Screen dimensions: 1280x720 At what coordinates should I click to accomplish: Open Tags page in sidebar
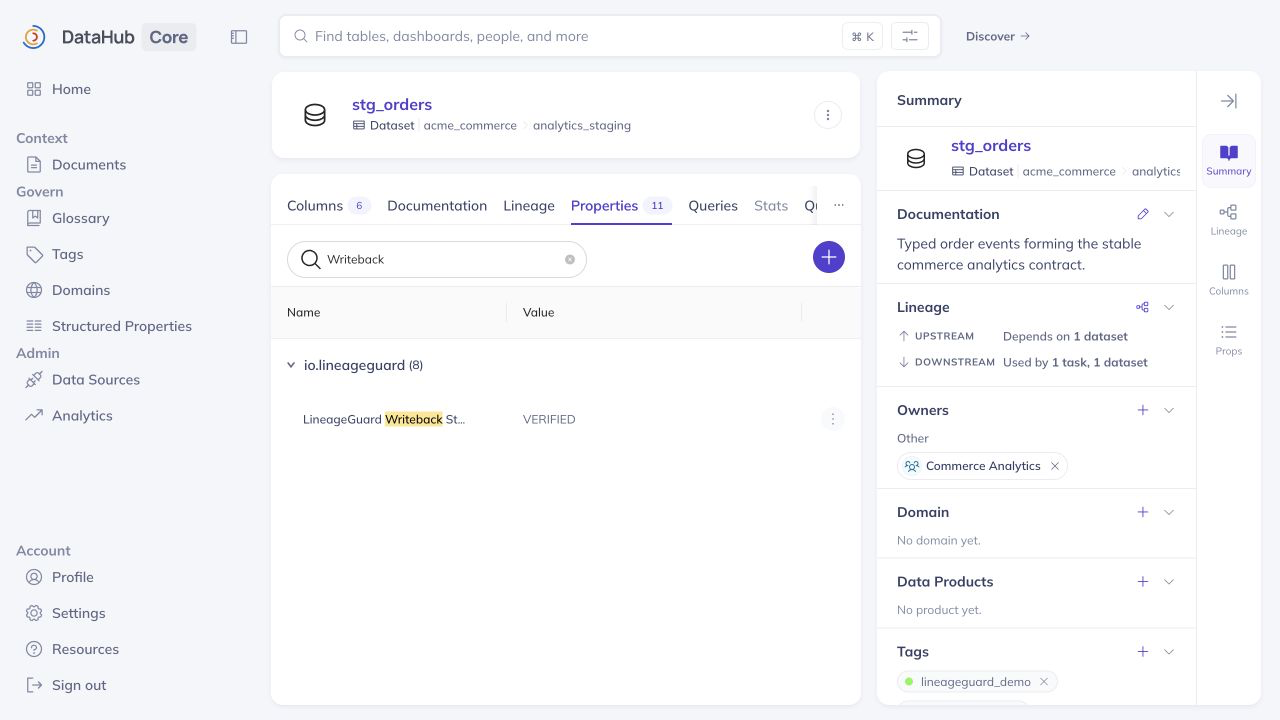pyautogui.click(x=67, y=254)
